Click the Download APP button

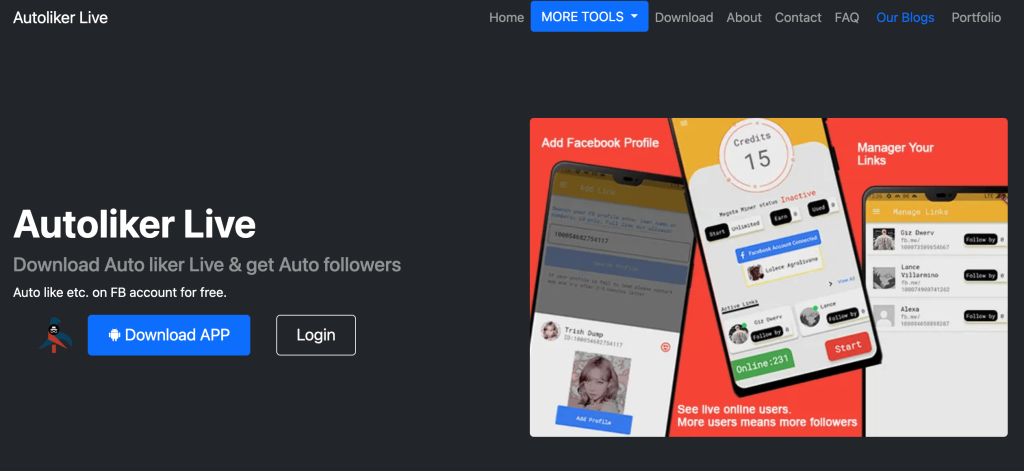click(x=168, y=335)
